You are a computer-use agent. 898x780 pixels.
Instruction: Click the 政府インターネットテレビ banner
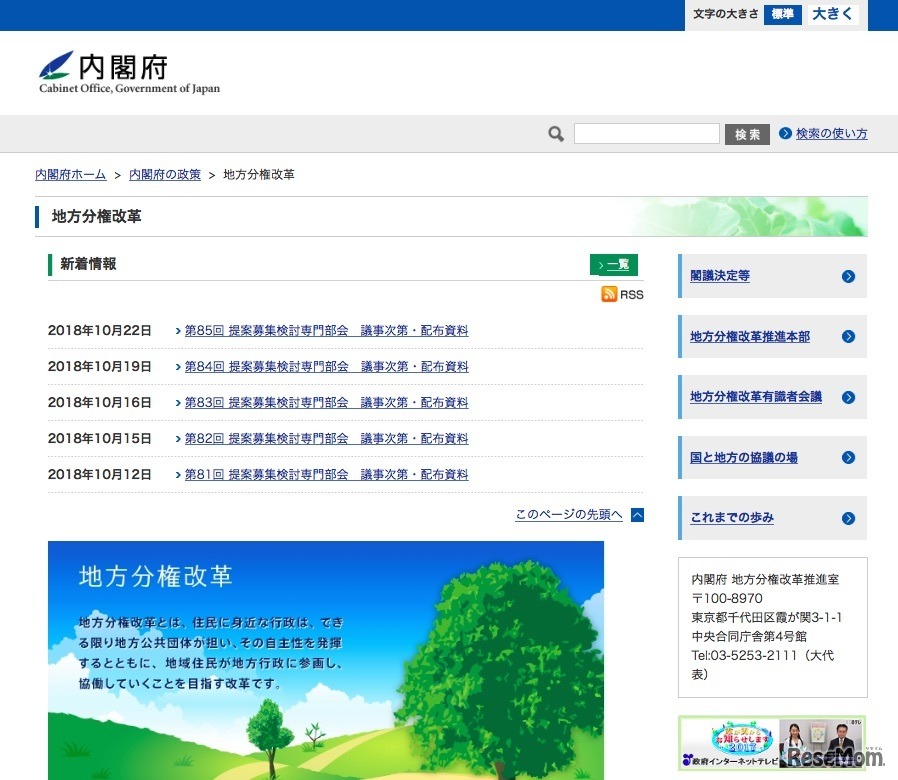click(x=771, y=743)
